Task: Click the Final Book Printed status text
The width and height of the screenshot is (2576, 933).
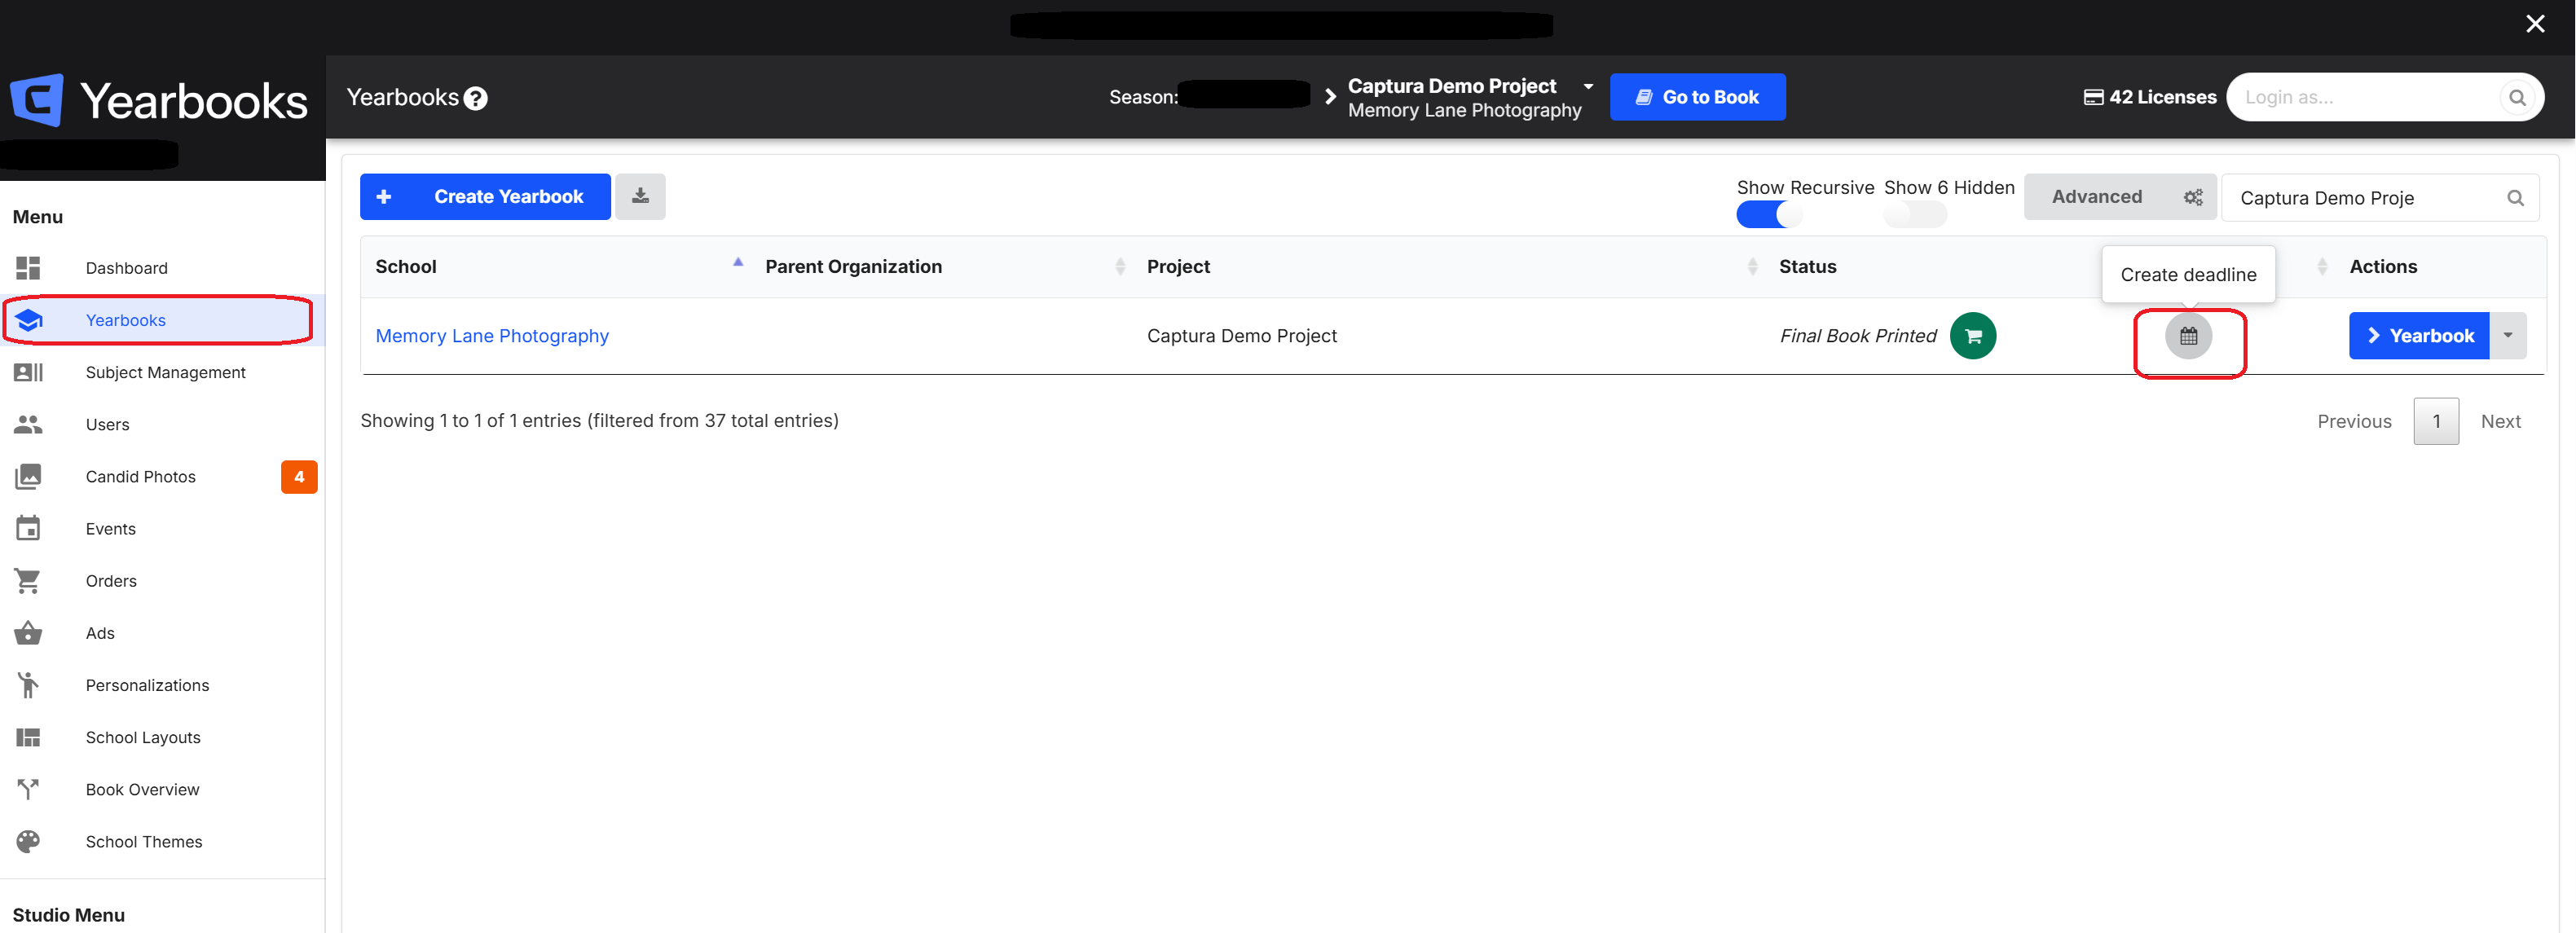Action: (1858, 336)
